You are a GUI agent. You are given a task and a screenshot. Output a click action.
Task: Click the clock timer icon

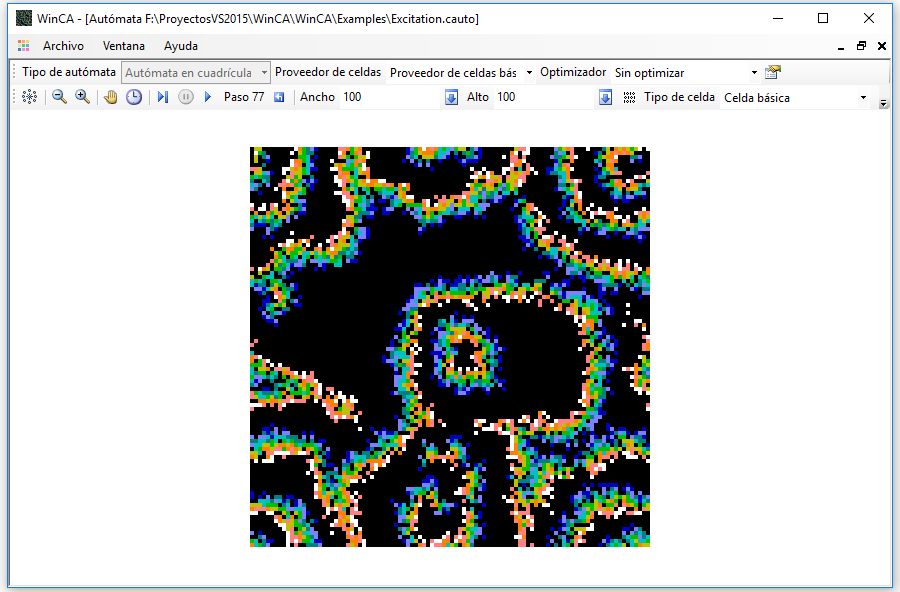click(x=134, y=97)
